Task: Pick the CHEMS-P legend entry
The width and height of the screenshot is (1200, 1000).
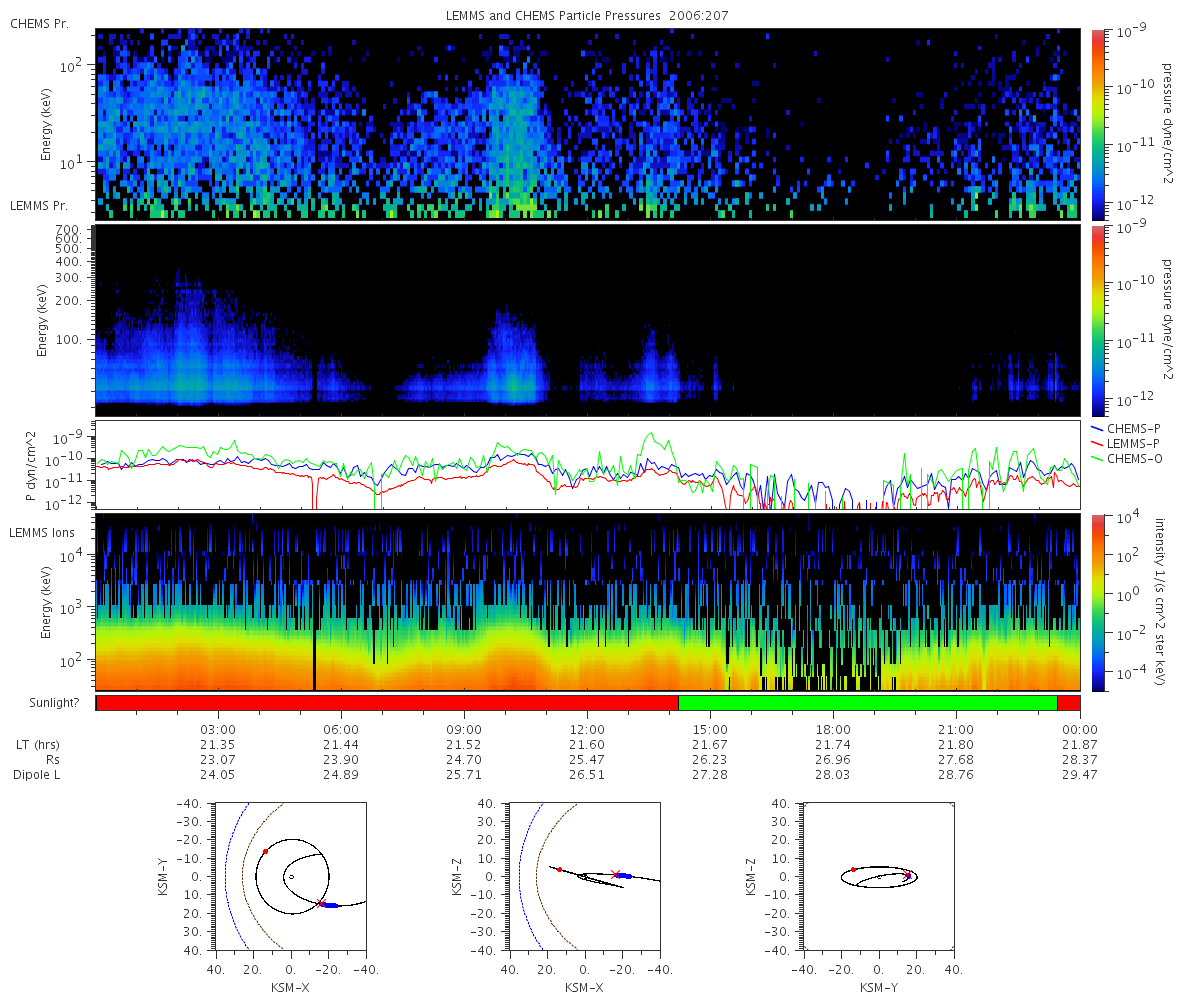Action: coord(1128,427)
